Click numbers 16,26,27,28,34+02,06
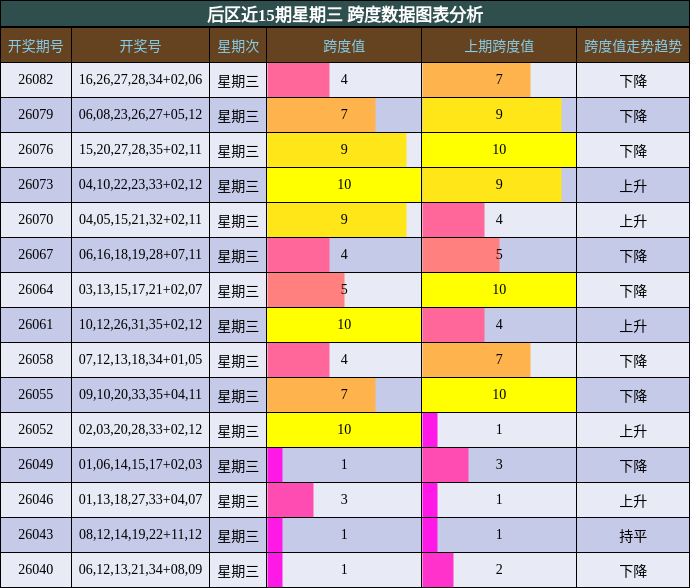 click(140, 80)
